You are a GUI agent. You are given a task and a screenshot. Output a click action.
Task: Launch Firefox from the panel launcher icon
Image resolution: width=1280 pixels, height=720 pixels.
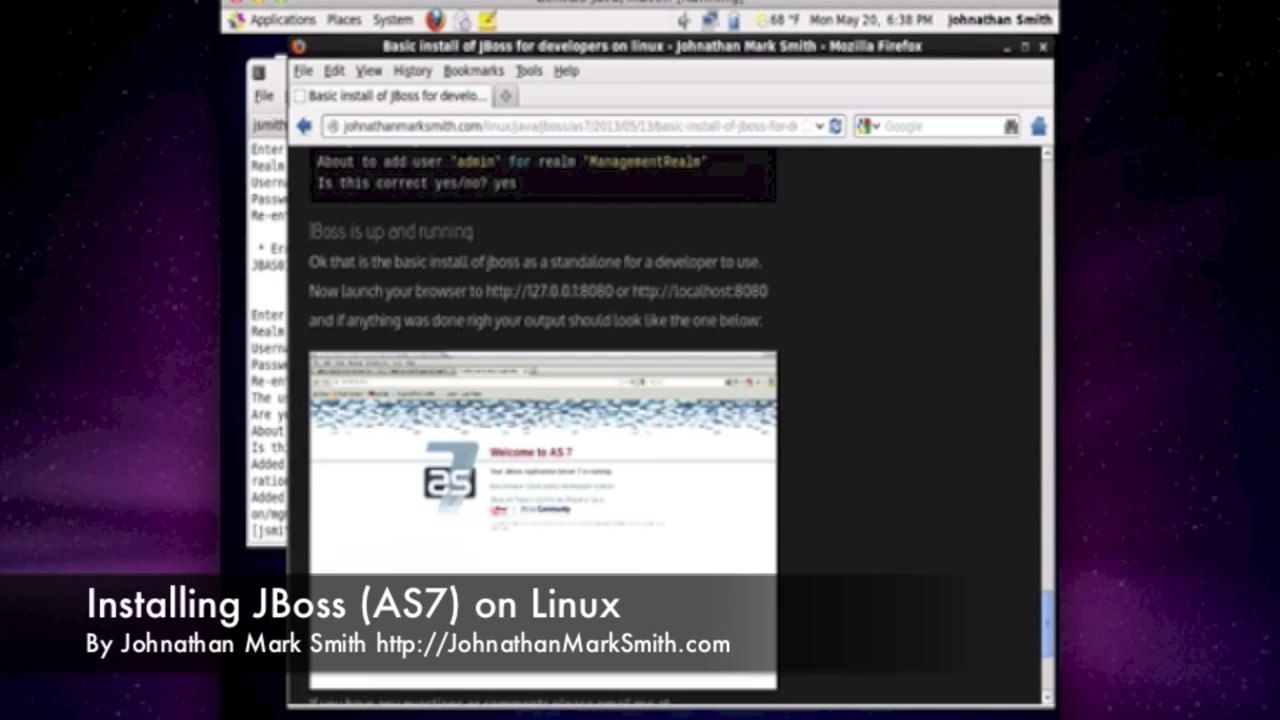435,20
